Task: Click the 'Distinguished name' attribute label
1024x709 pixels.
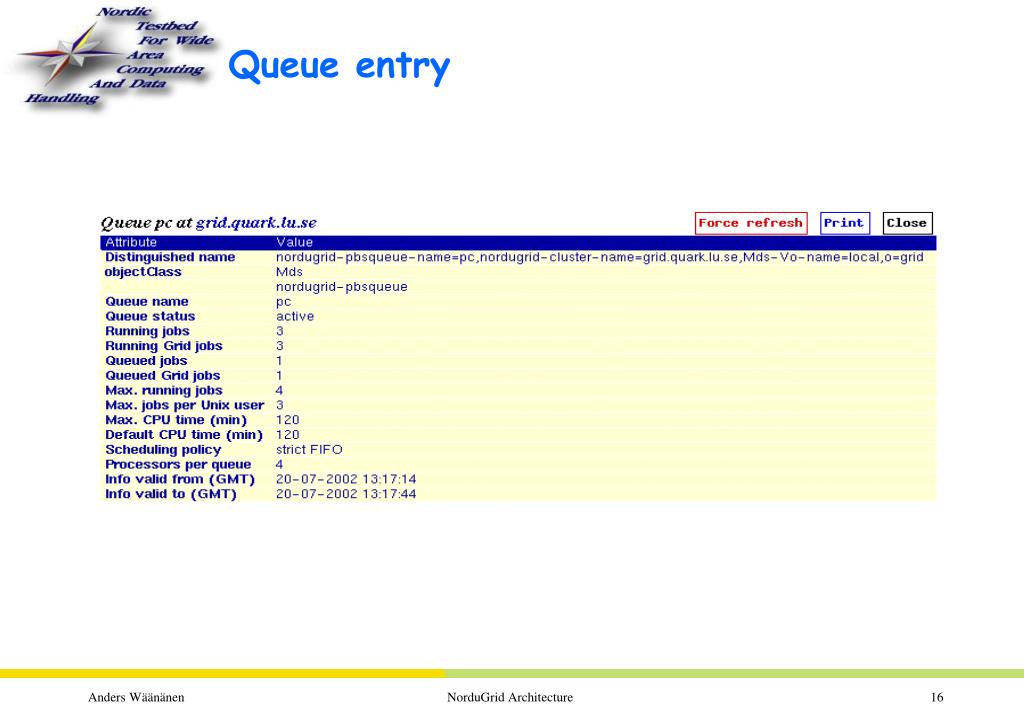Action: tap(170, 257)
